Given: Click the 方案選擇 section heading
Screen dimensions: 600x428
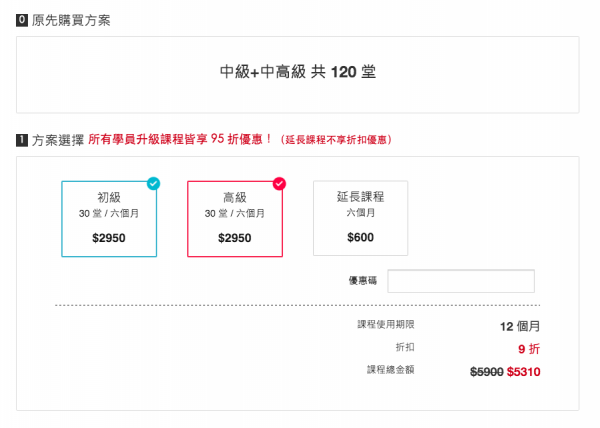Looking at the screenshot, I should click(56, 140).
